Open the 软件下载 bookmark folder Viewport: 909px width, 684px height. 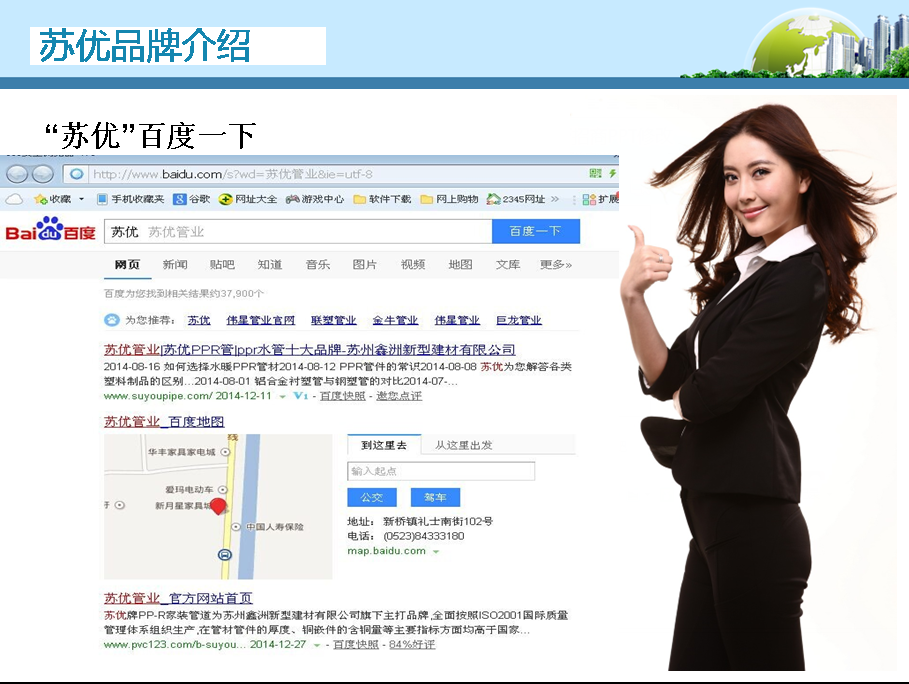pyautogui.click(x=382, y=199)
